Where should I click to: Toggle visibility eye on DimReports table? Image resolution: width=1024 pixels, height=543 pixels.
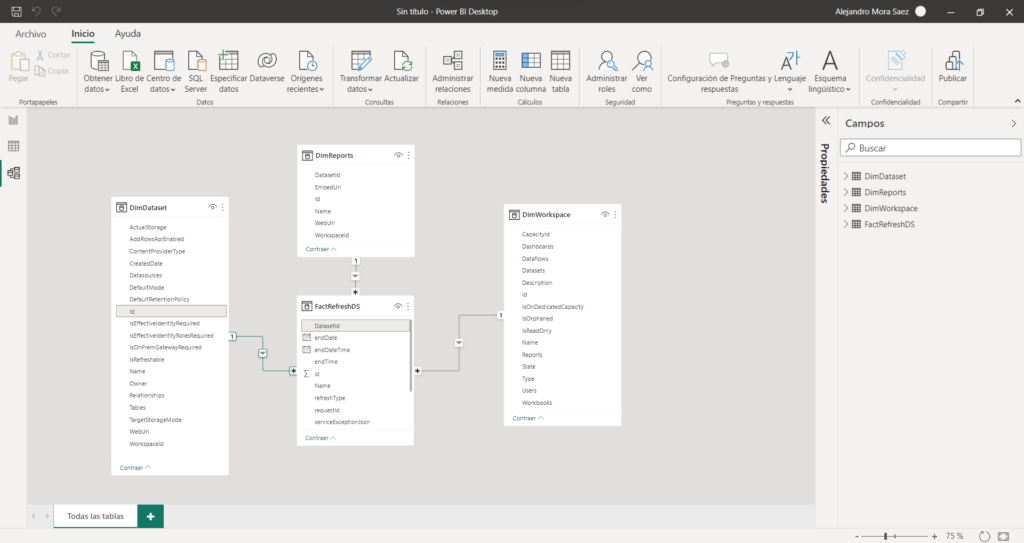click(x=398, y=155)
